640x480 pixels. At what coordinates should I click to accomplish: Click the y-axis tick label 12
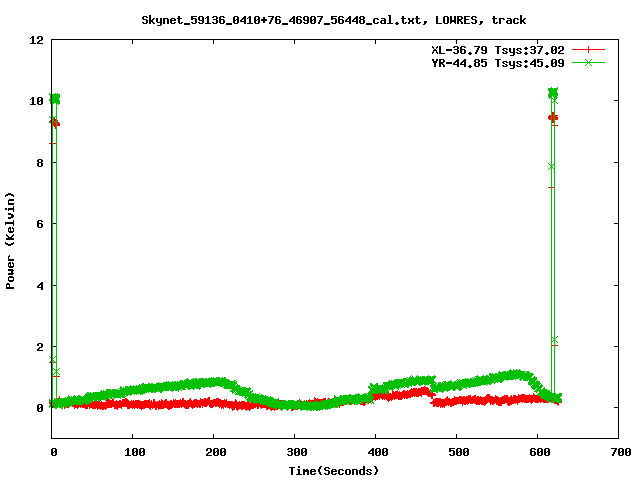(36, 40)
